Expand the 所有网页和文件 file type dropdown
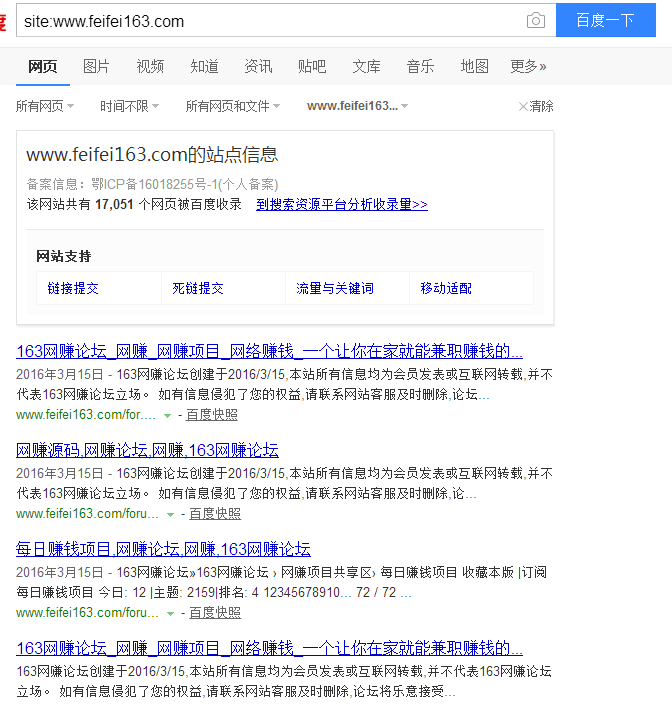This screenshot has height=705, width=672. pos(233,106)
